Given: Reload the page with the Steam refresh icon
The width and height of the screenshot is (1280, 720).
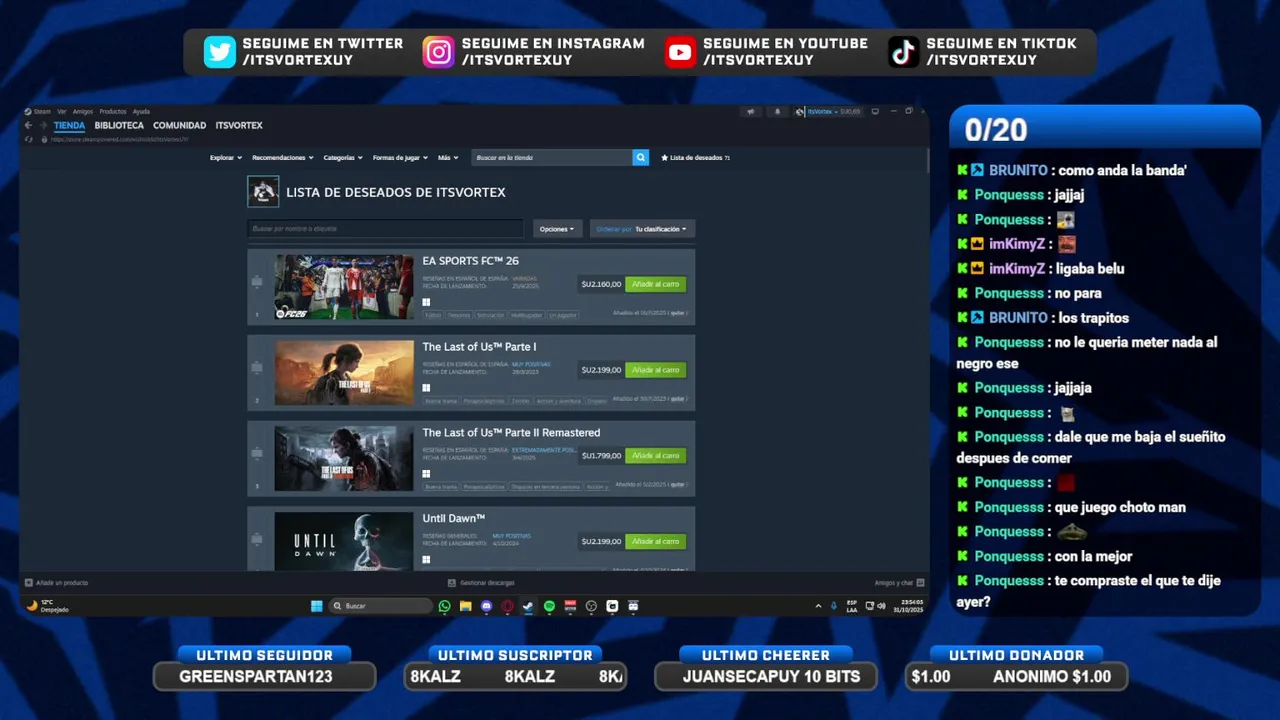Looking at the screenshot, I should [29, 139].
